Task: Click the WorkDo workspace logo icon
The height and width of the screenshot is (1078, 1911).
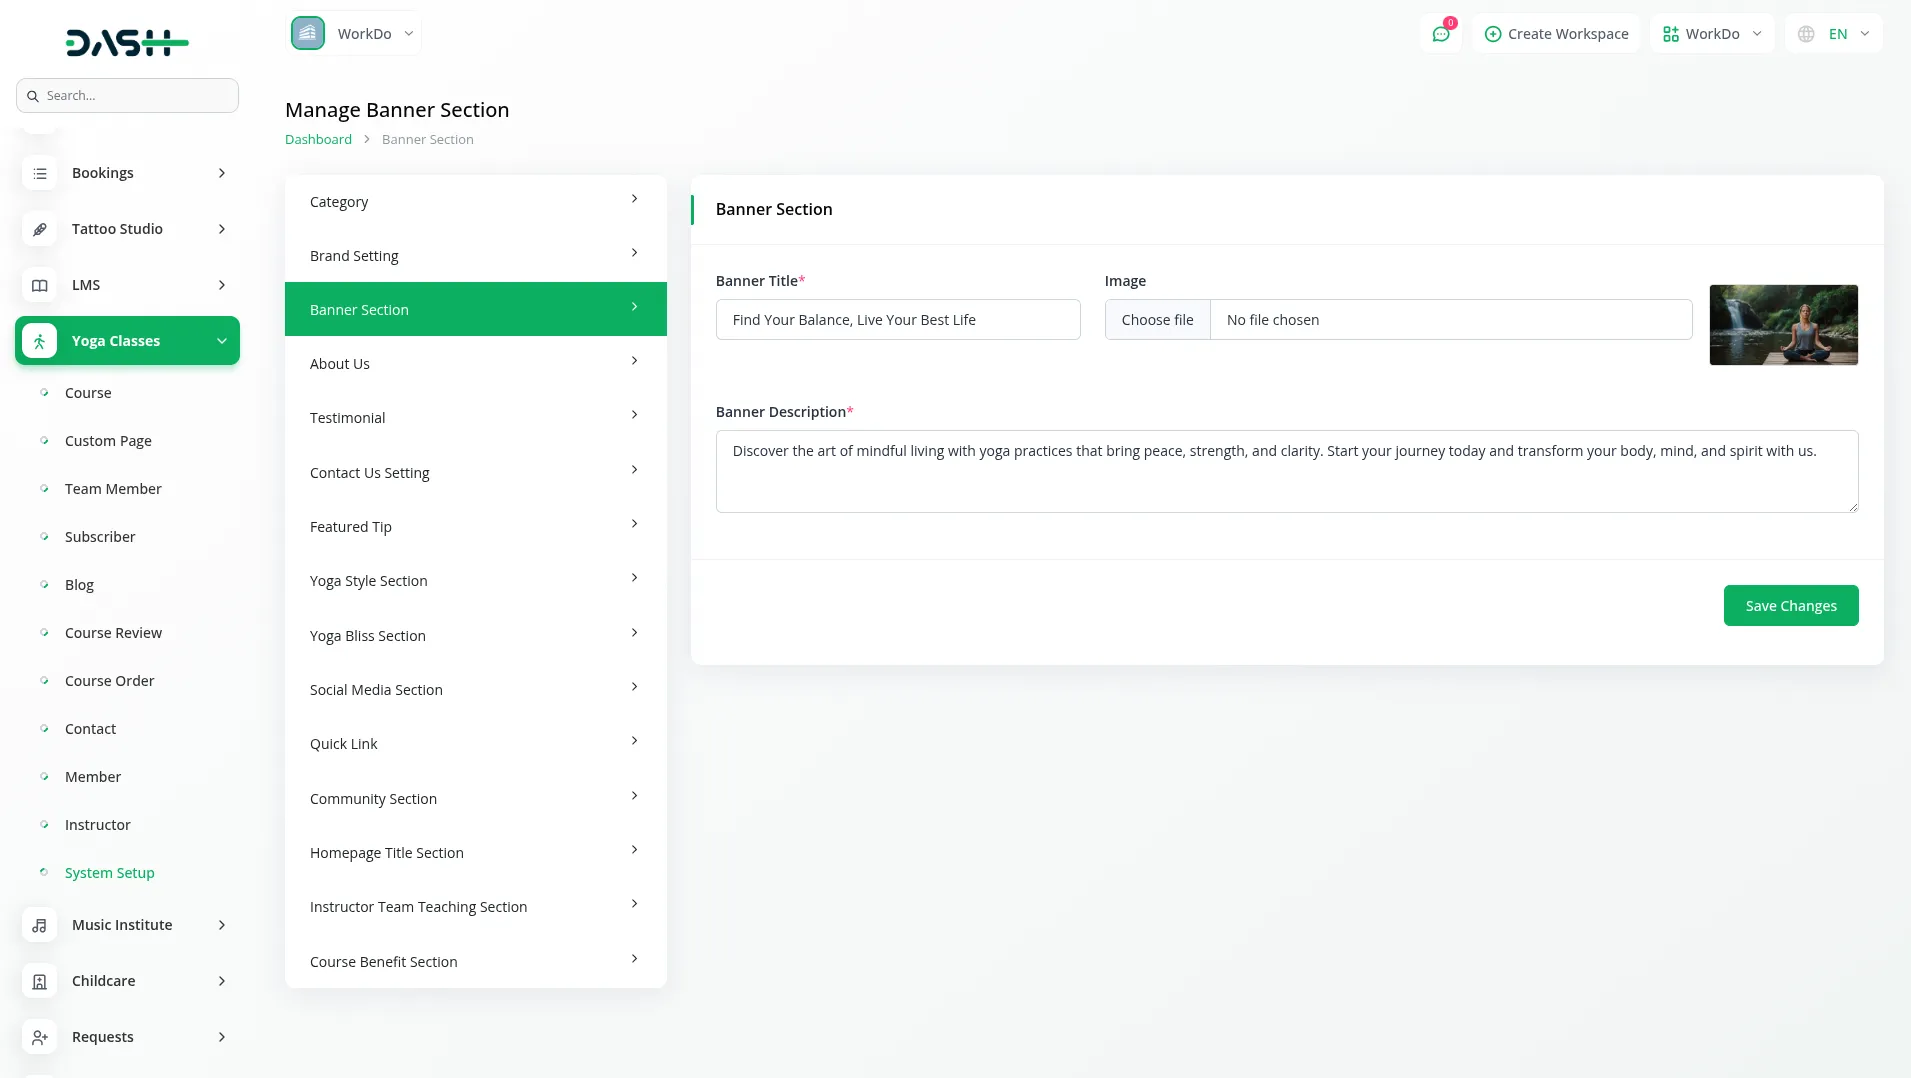Action: point(308,33)
